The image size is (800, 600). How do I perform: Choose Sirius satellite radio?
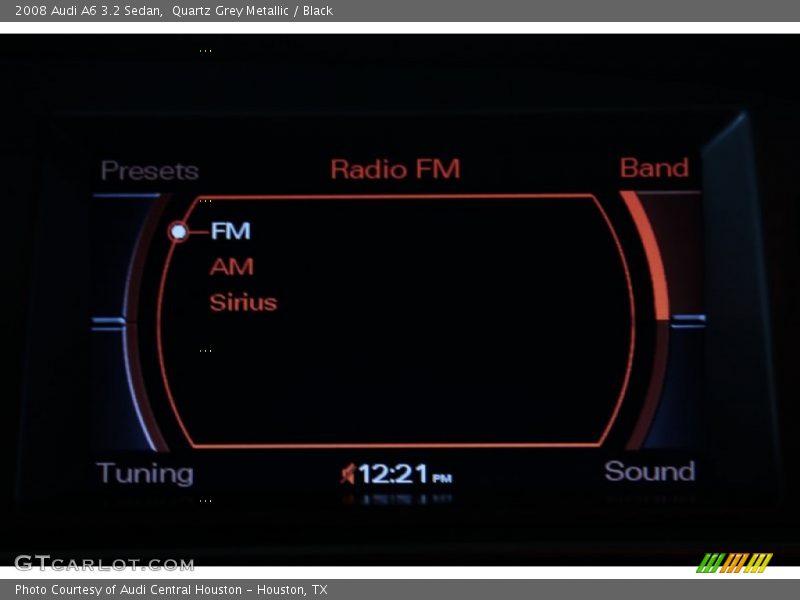[x=243, y=302]
